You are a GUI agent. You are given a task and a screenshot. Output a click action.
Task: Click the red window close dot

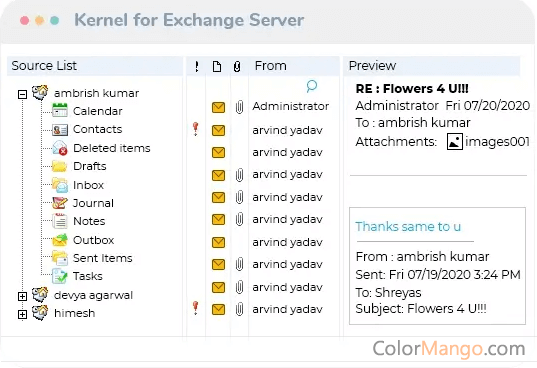click(25, 21)
